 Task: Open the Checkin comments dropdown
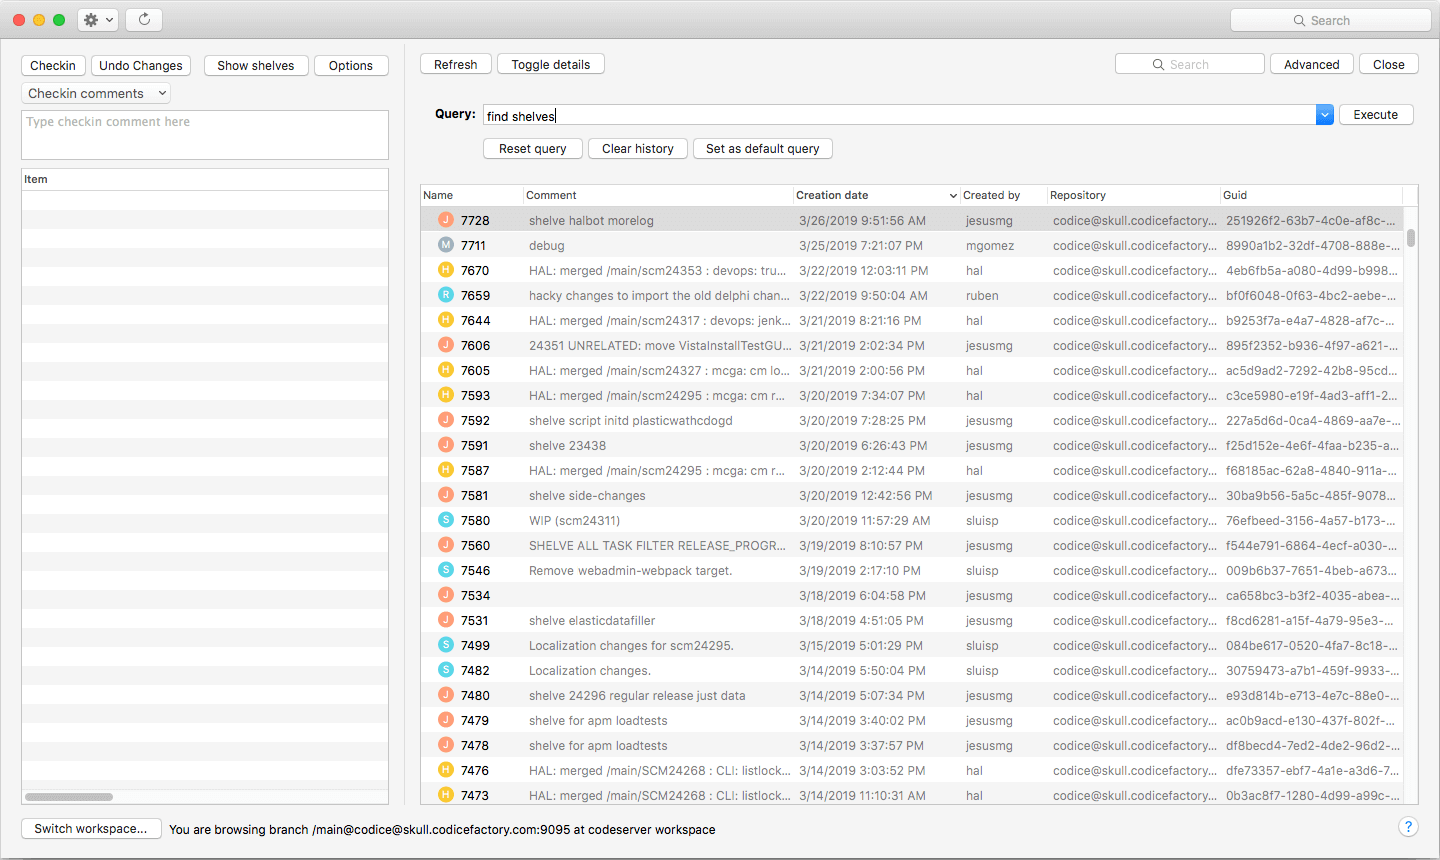96,93
